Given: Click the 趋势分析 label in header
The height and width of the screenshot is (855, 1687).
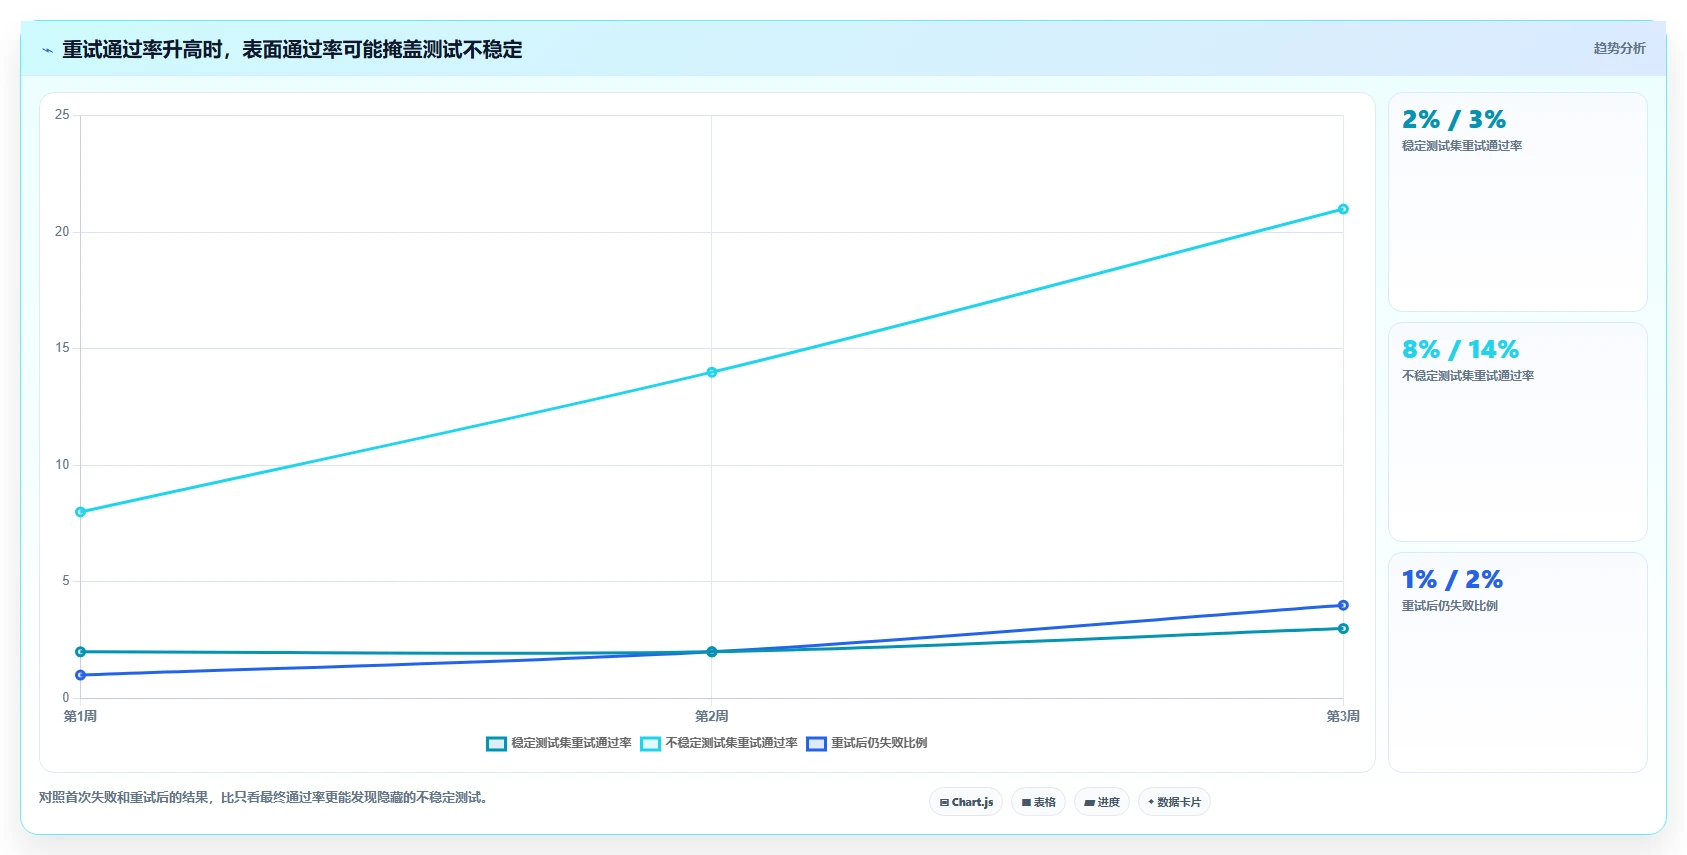Looking at the screenshot, I should (1619, 48).
